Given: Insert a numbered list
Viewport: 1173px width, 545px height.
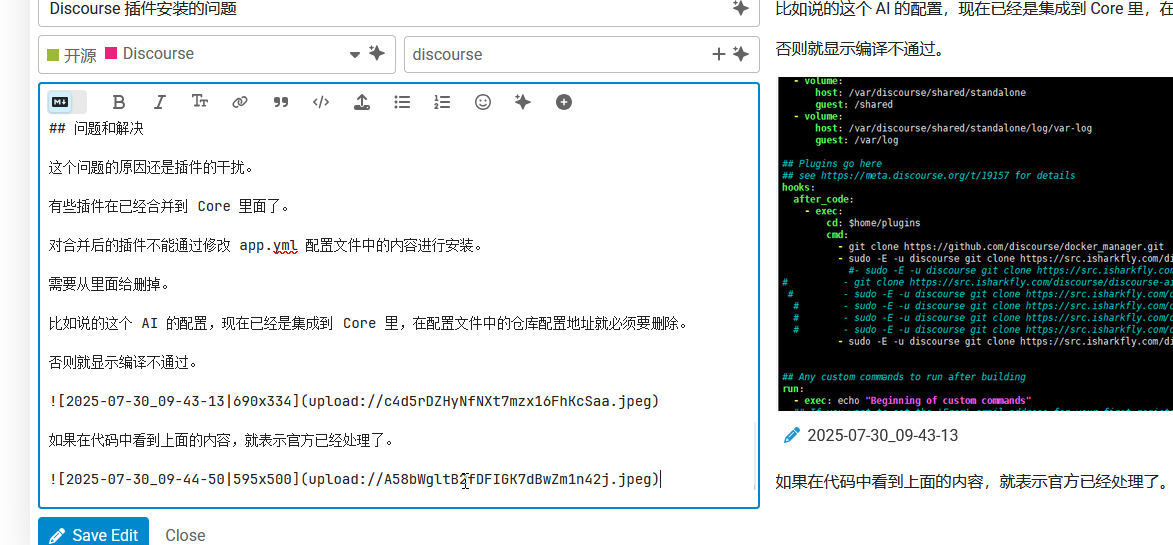Looking at the screenshot, I should click(442, 102).
